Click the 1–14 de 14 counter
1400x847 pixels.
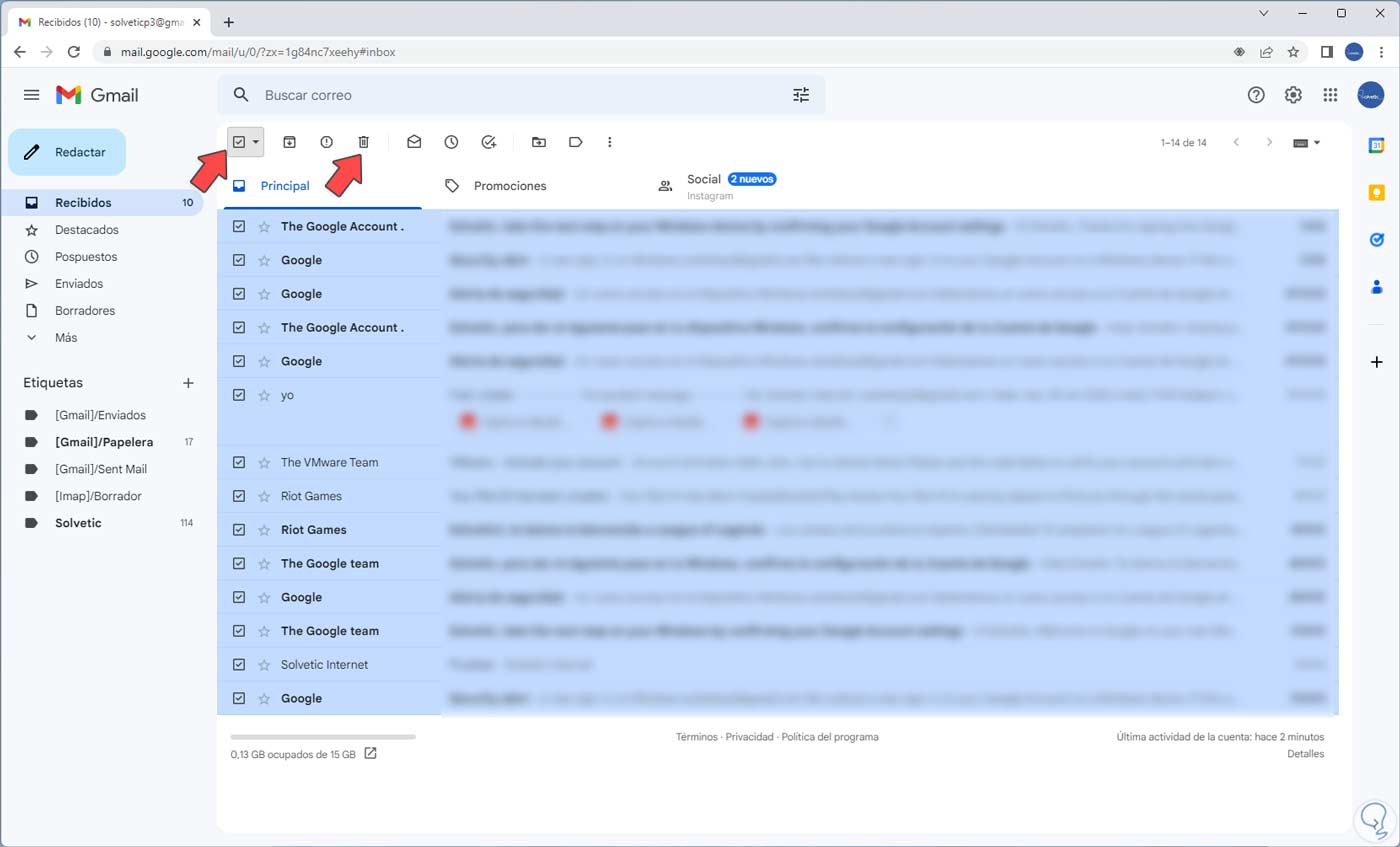point(1183,143)
